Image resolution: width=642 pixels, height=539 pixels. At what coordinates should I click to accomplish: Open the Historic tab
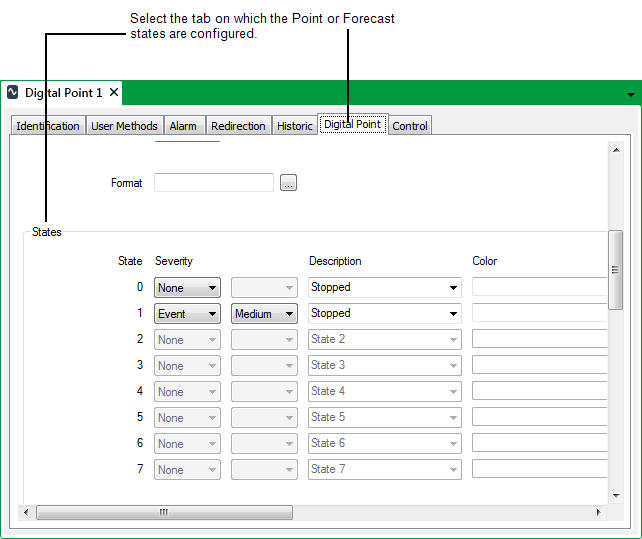tap(295, 126)
